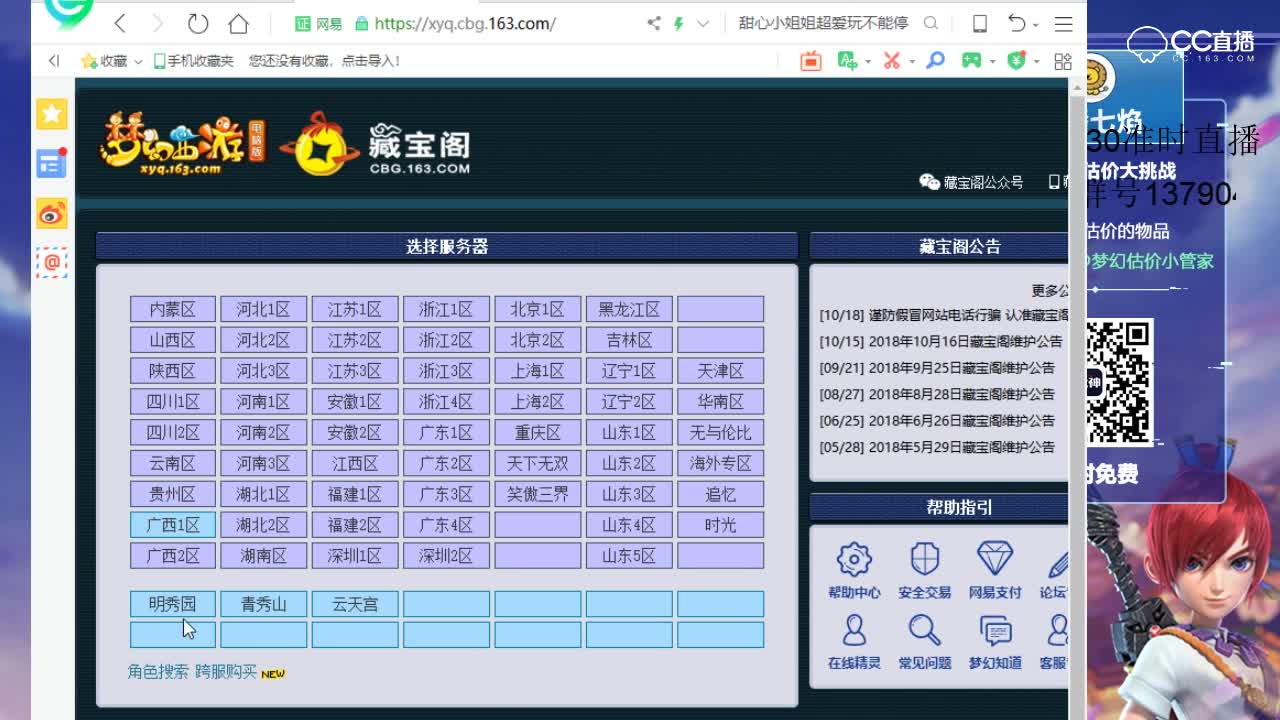Image resolution: width=1280 pixels, height=720 pixels.
Task: Open the dropdown beside gamepad icon
Action: tap(992, 62)
